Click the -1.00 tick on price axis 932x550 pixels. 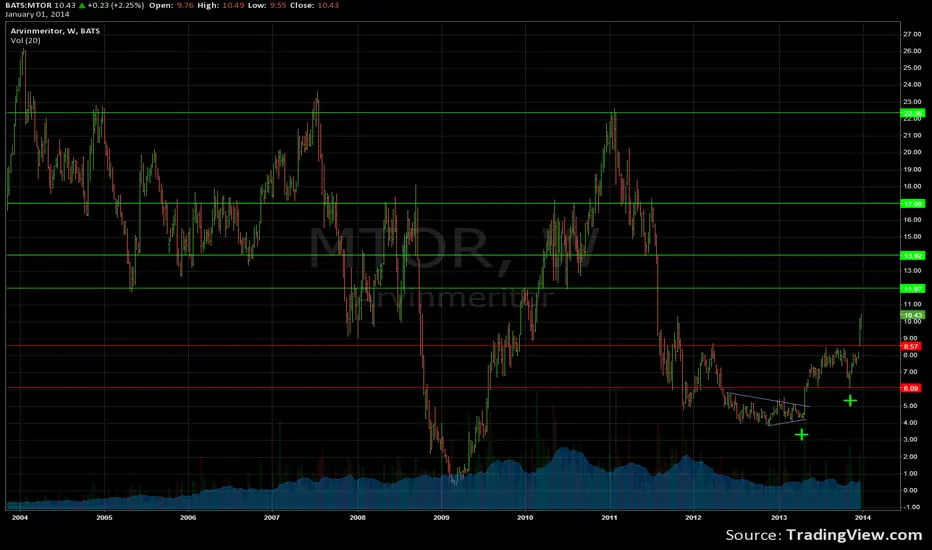click(x=911, y=507)
